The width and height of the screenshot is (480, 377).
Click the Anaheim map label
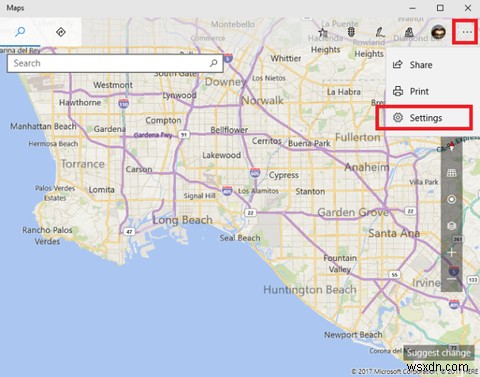[367, 167]
